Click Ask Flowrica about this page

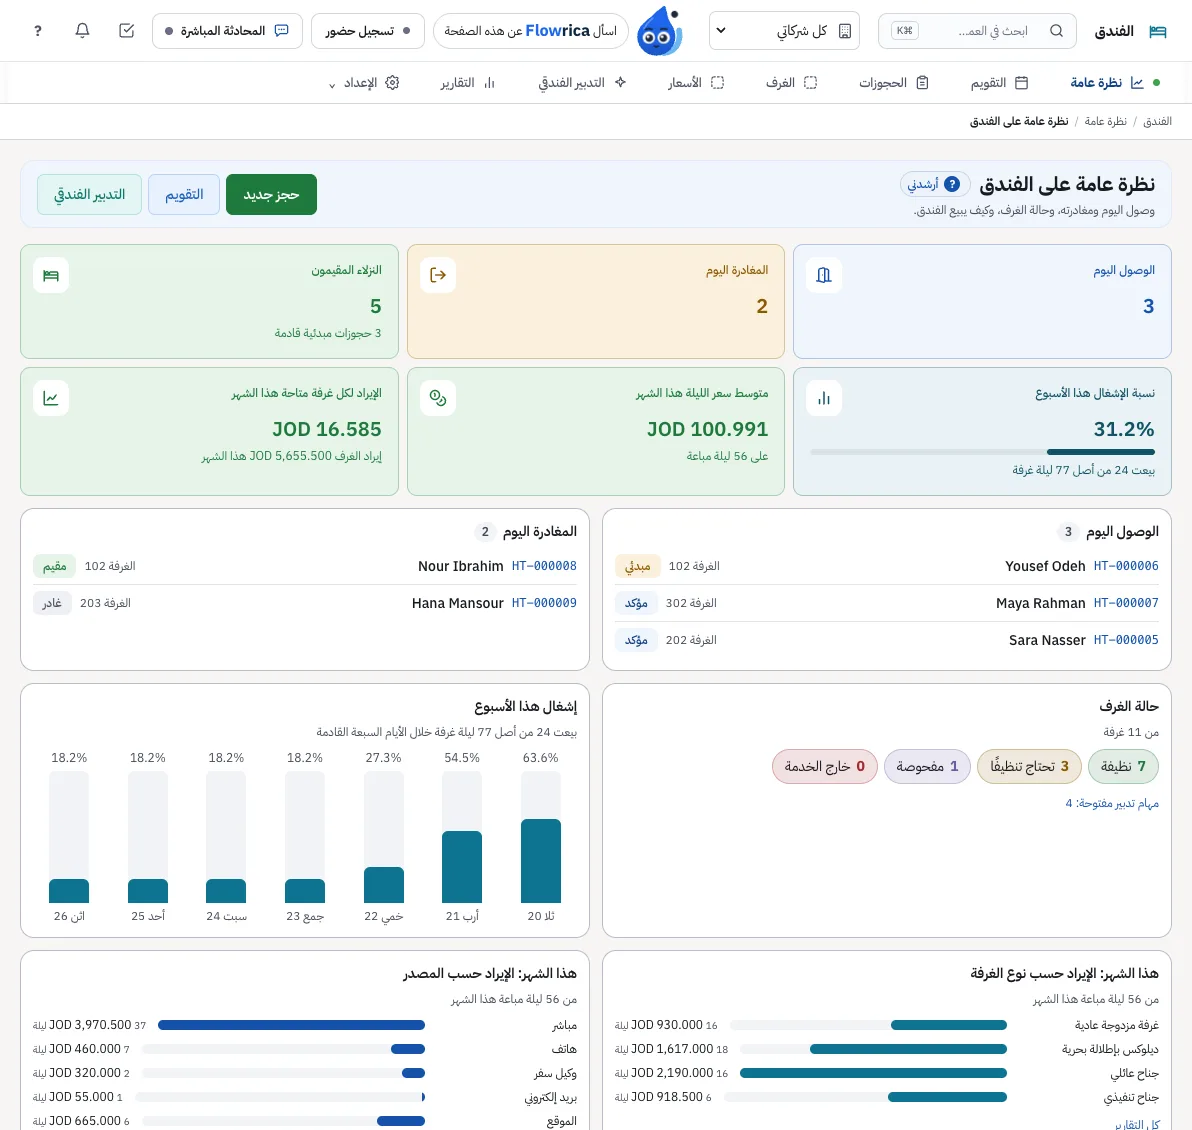531,31
